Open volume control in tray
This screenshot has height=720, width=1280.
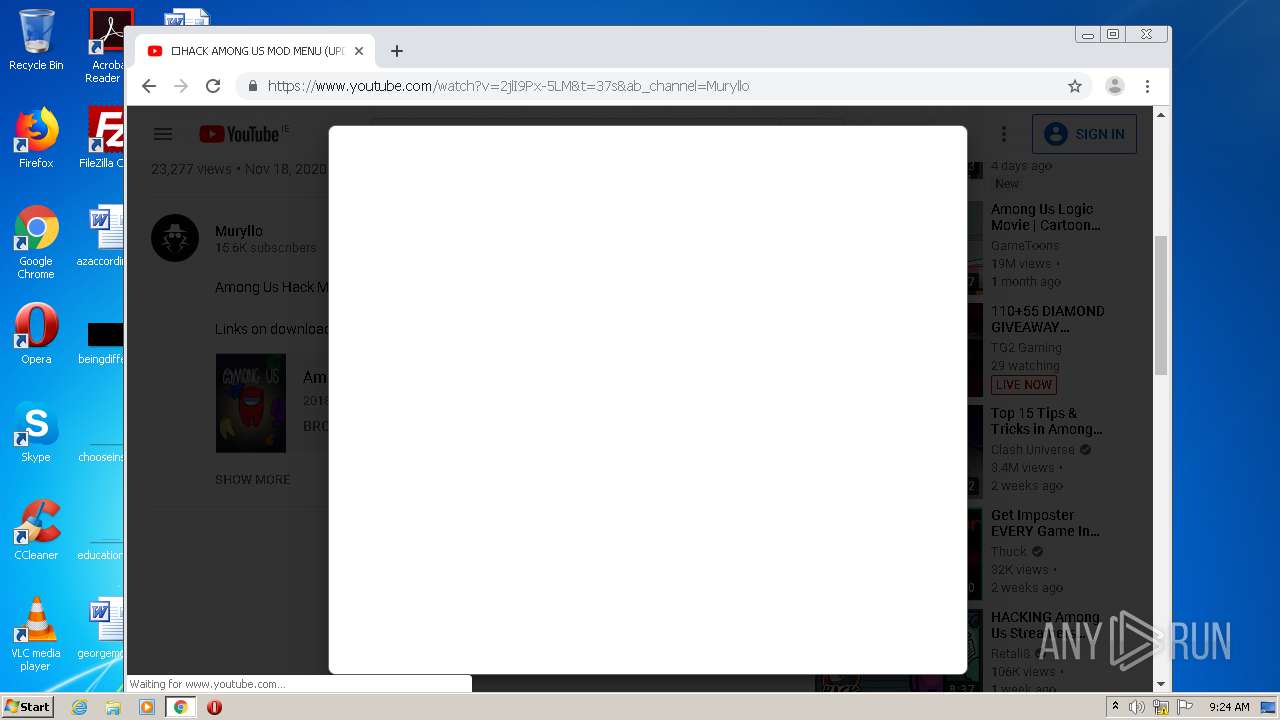pos(1137,707)
